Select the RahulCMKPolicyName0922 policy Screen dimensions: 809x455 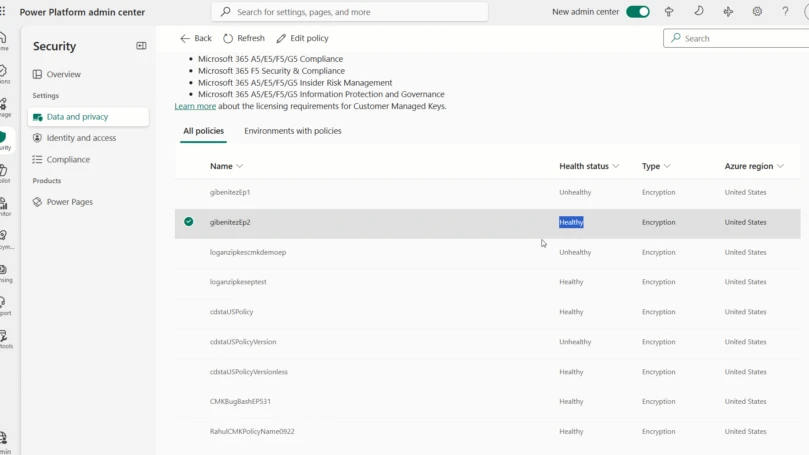point(252,431)
